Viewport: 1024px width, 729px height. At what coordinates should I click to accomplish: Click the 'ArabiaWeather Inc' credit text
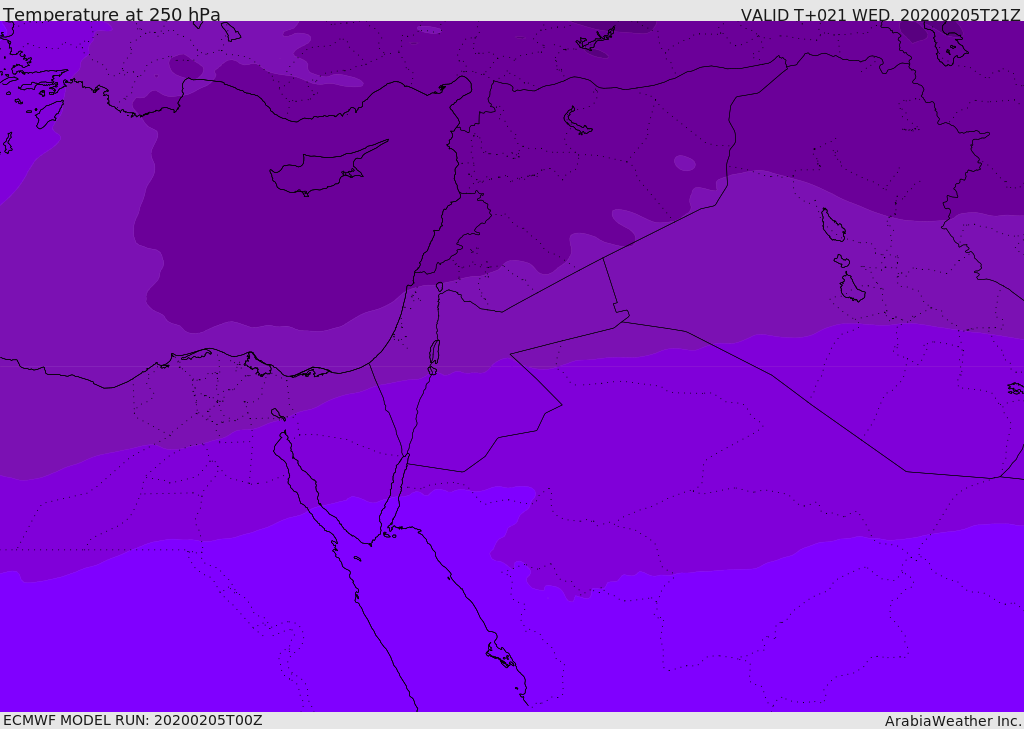952,721
